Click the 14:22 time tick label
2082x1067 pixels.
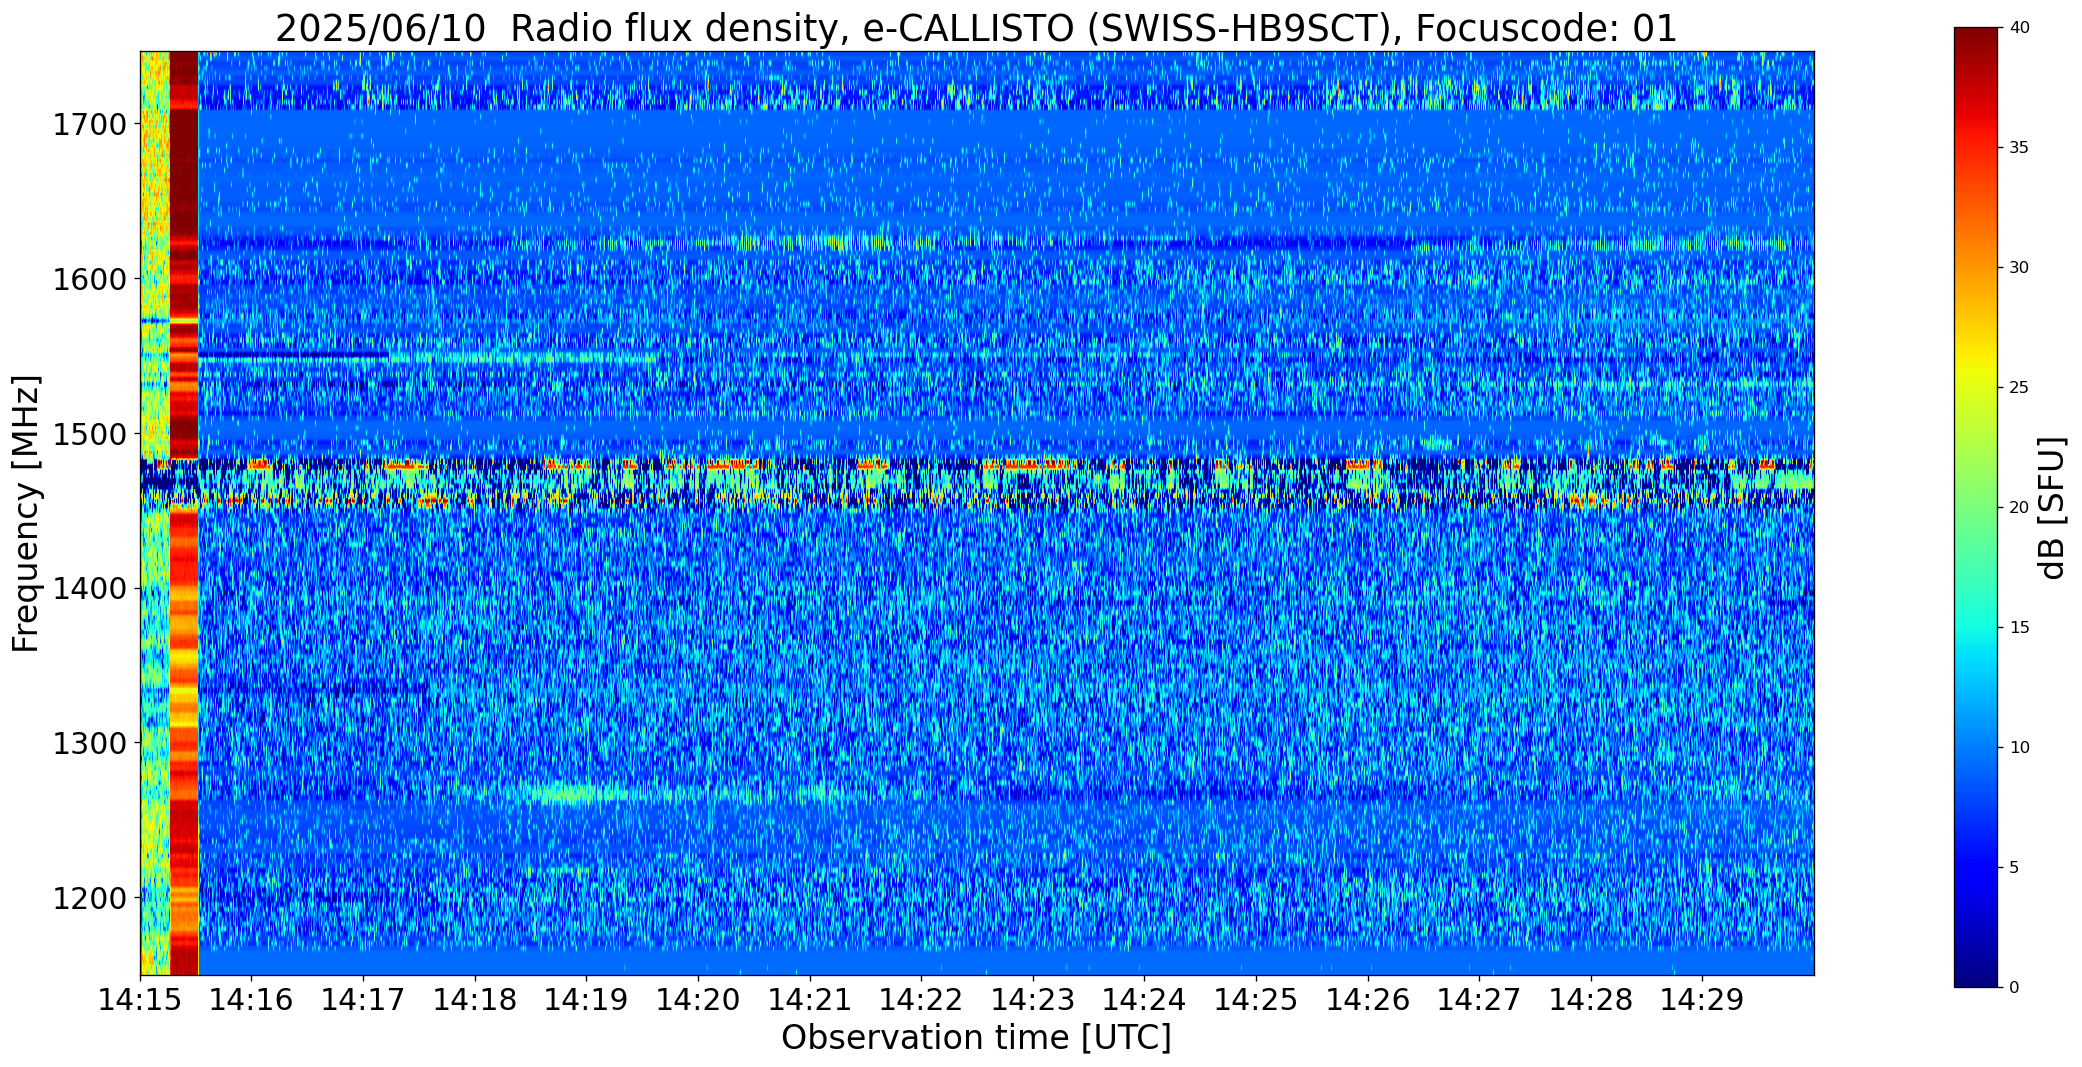[x=921, y=999]
